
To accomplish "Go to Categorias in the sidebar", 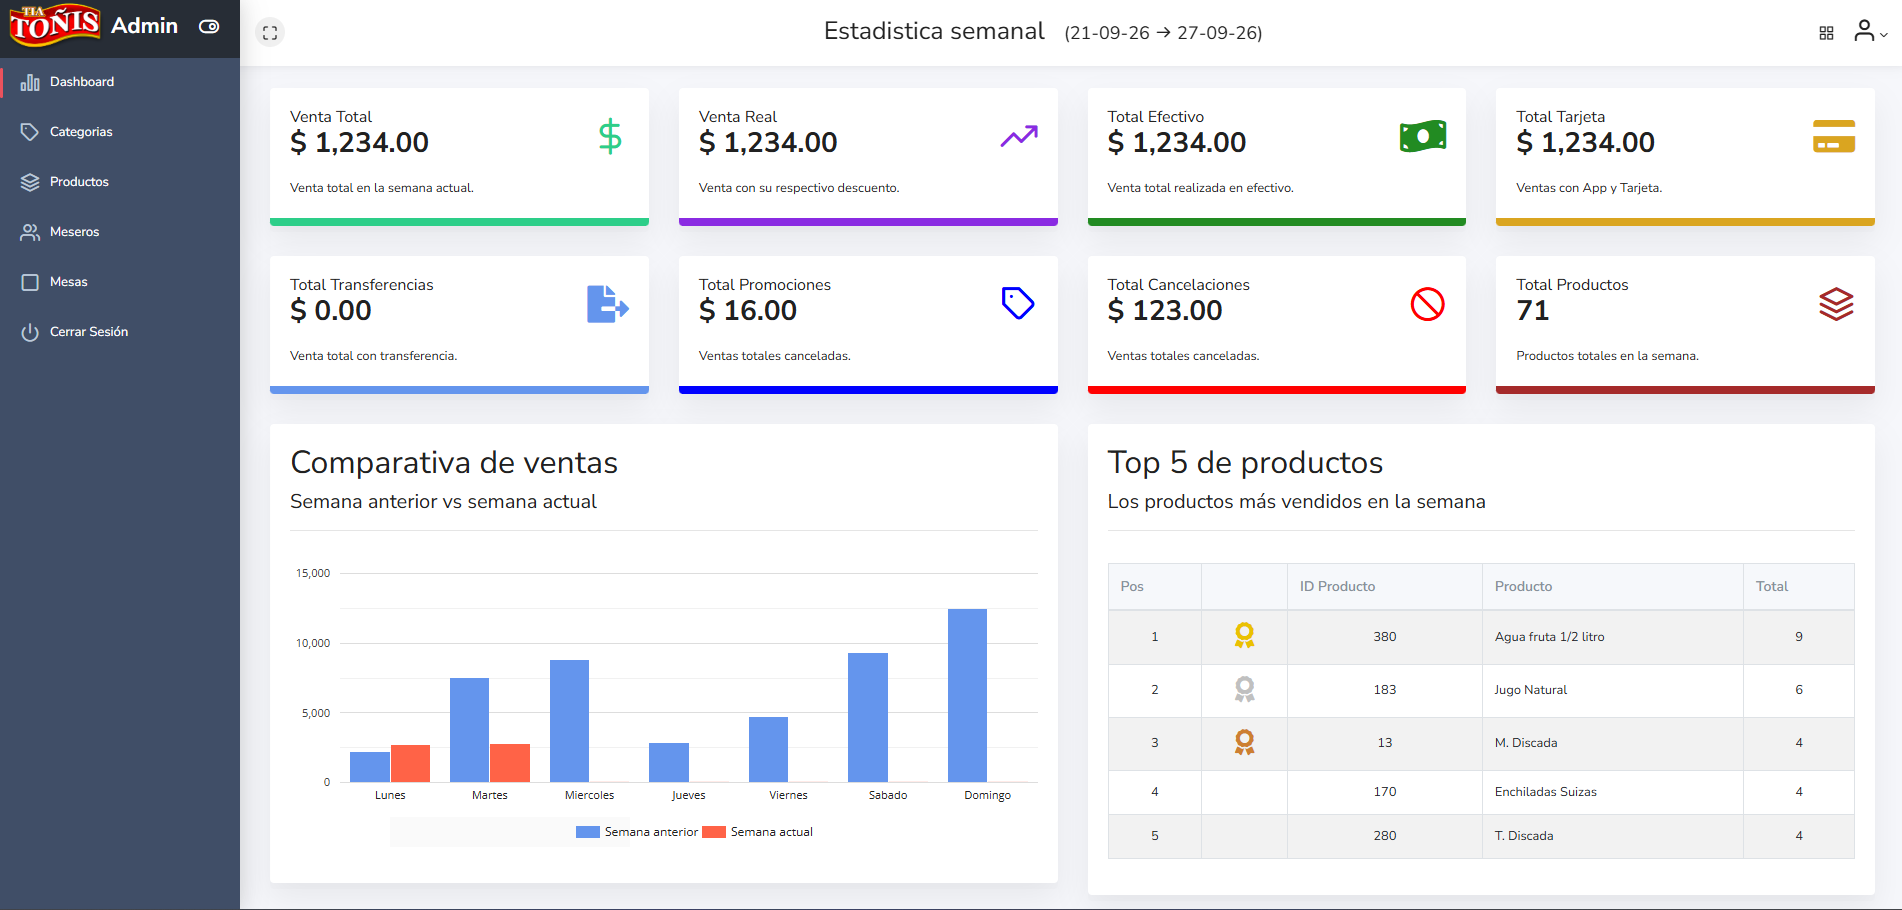I will pyautogui.click(x=120, y=132).
